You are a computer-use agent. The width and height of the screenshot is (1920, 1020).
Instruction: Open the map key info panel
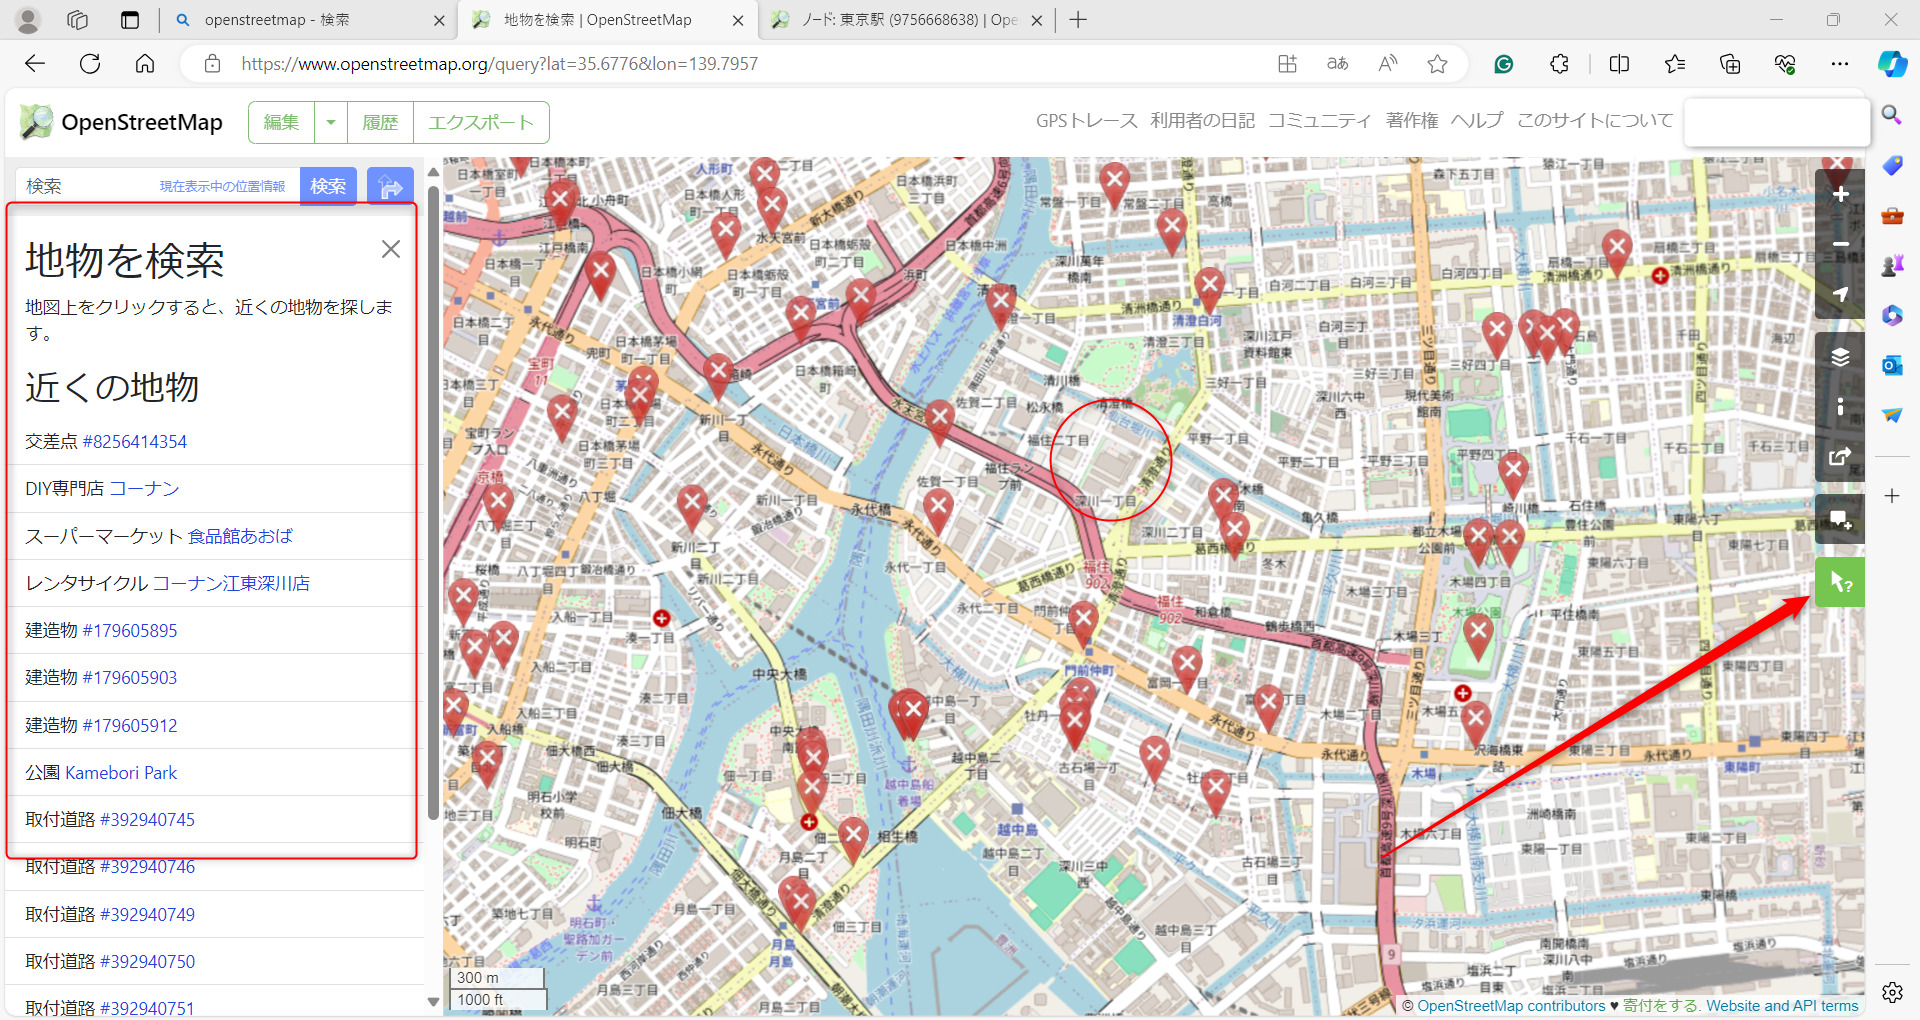(x=1839, y=406)
